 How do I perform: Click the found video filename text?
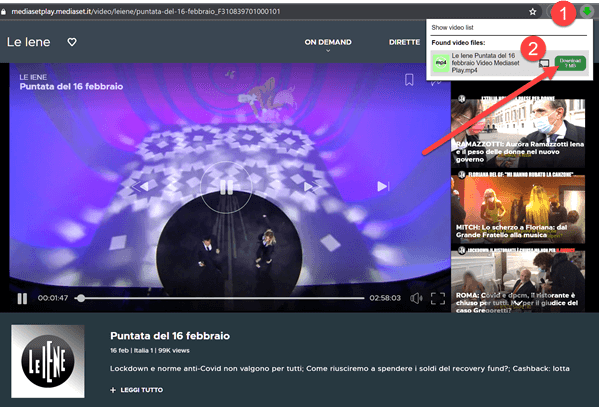click(485, 63)
